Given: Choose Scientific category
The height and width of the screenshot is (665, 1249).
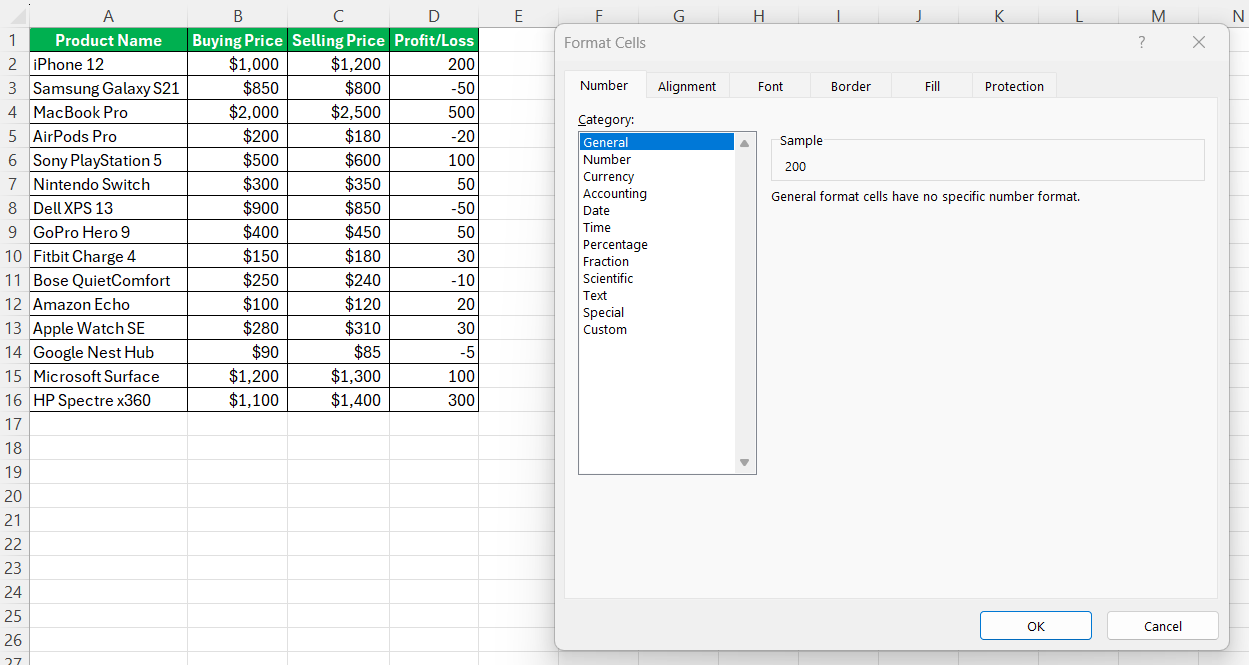Looking at the screenshot, I should click(657, 278).
